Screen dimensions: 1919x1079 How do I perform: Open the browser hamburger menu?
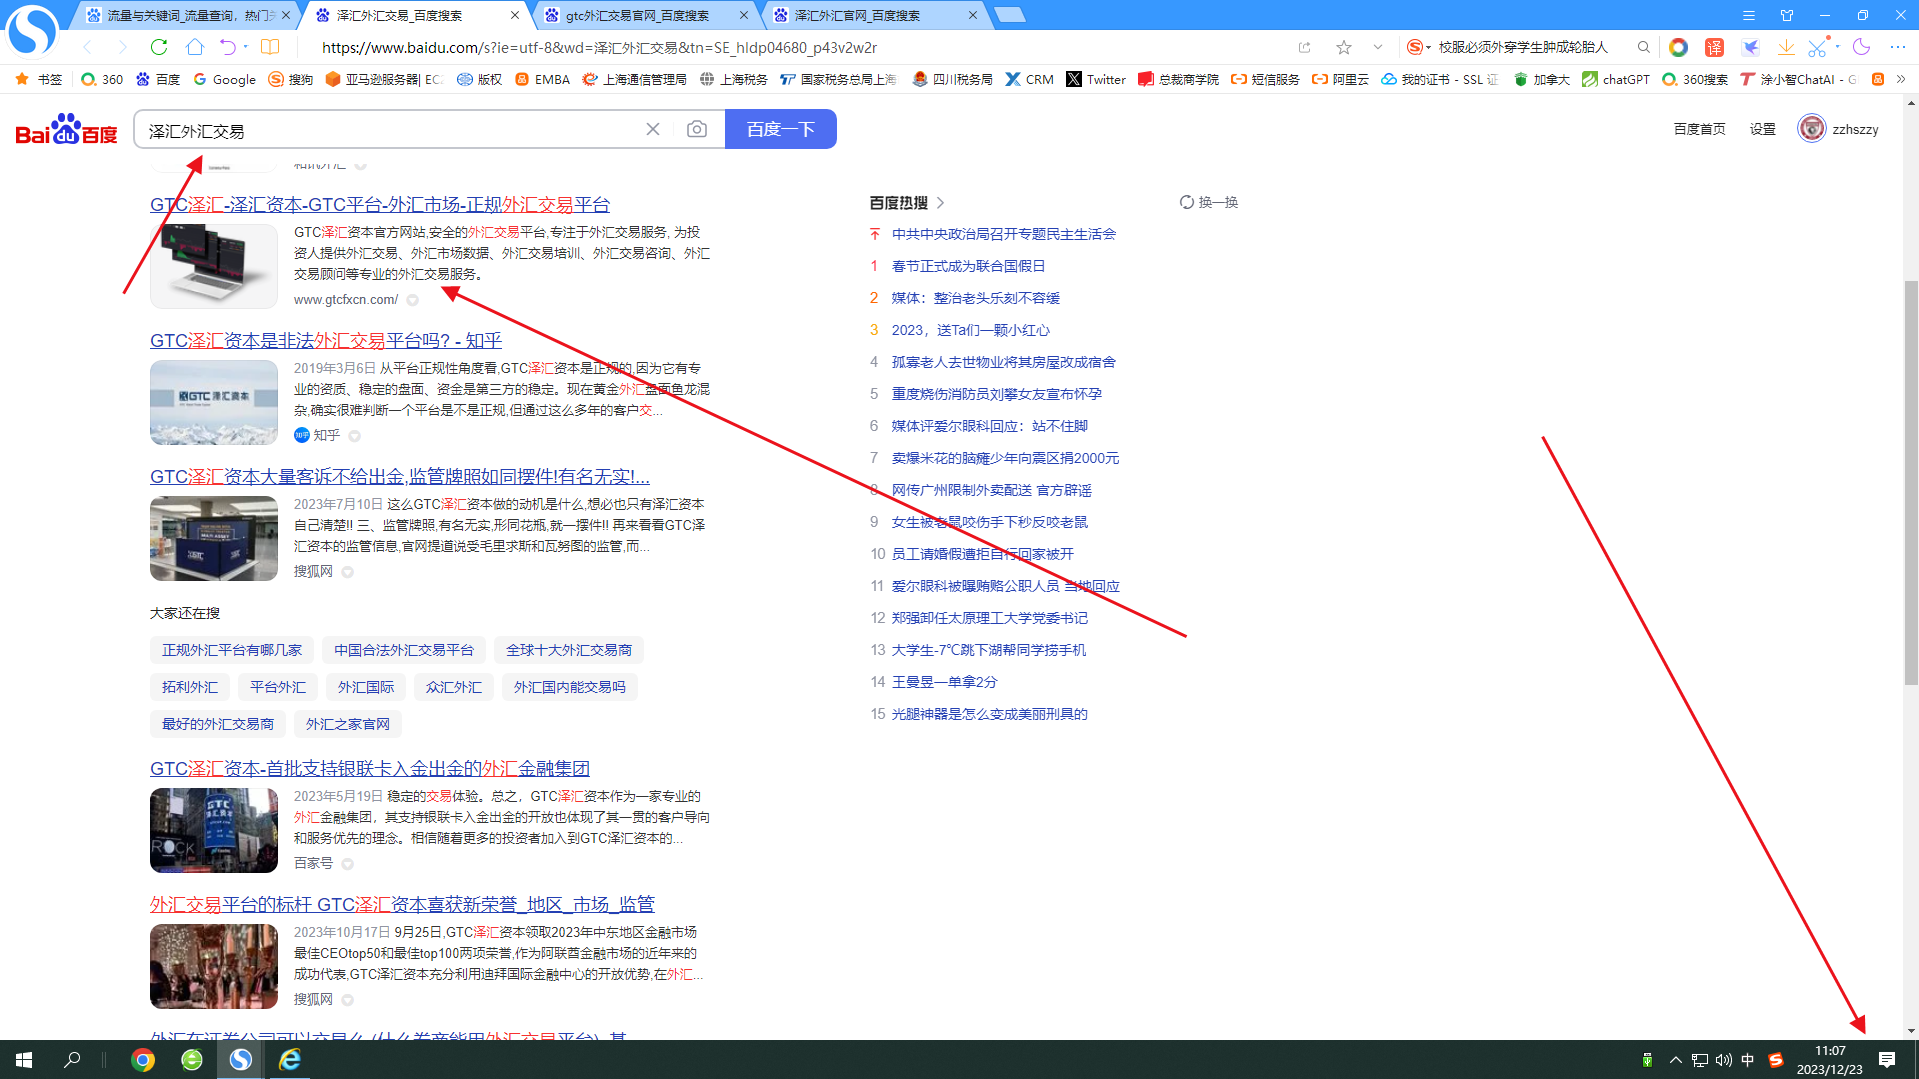[x=1748, y=15]
